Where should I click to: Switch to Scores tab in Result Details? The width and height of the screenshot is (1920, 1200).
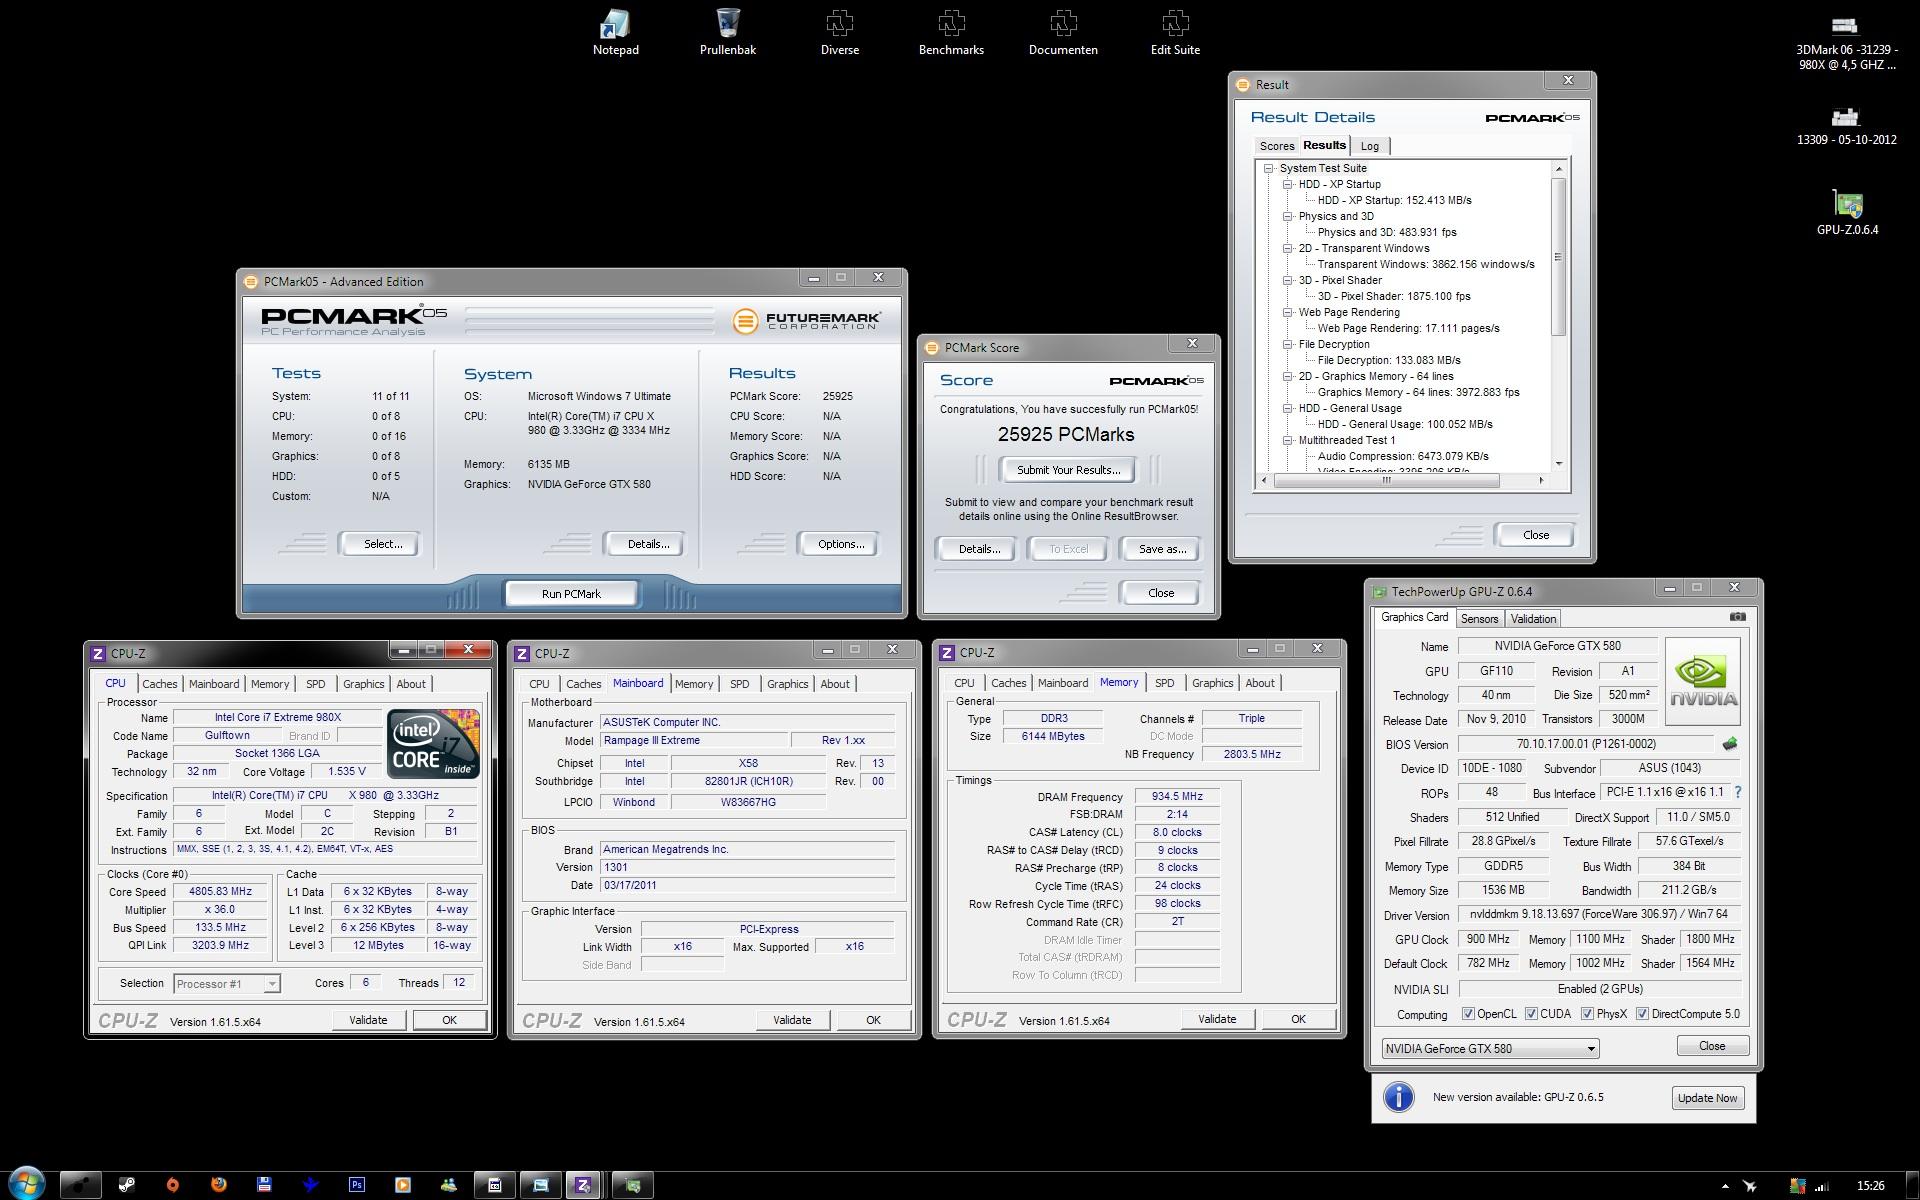pos(1276,146)
